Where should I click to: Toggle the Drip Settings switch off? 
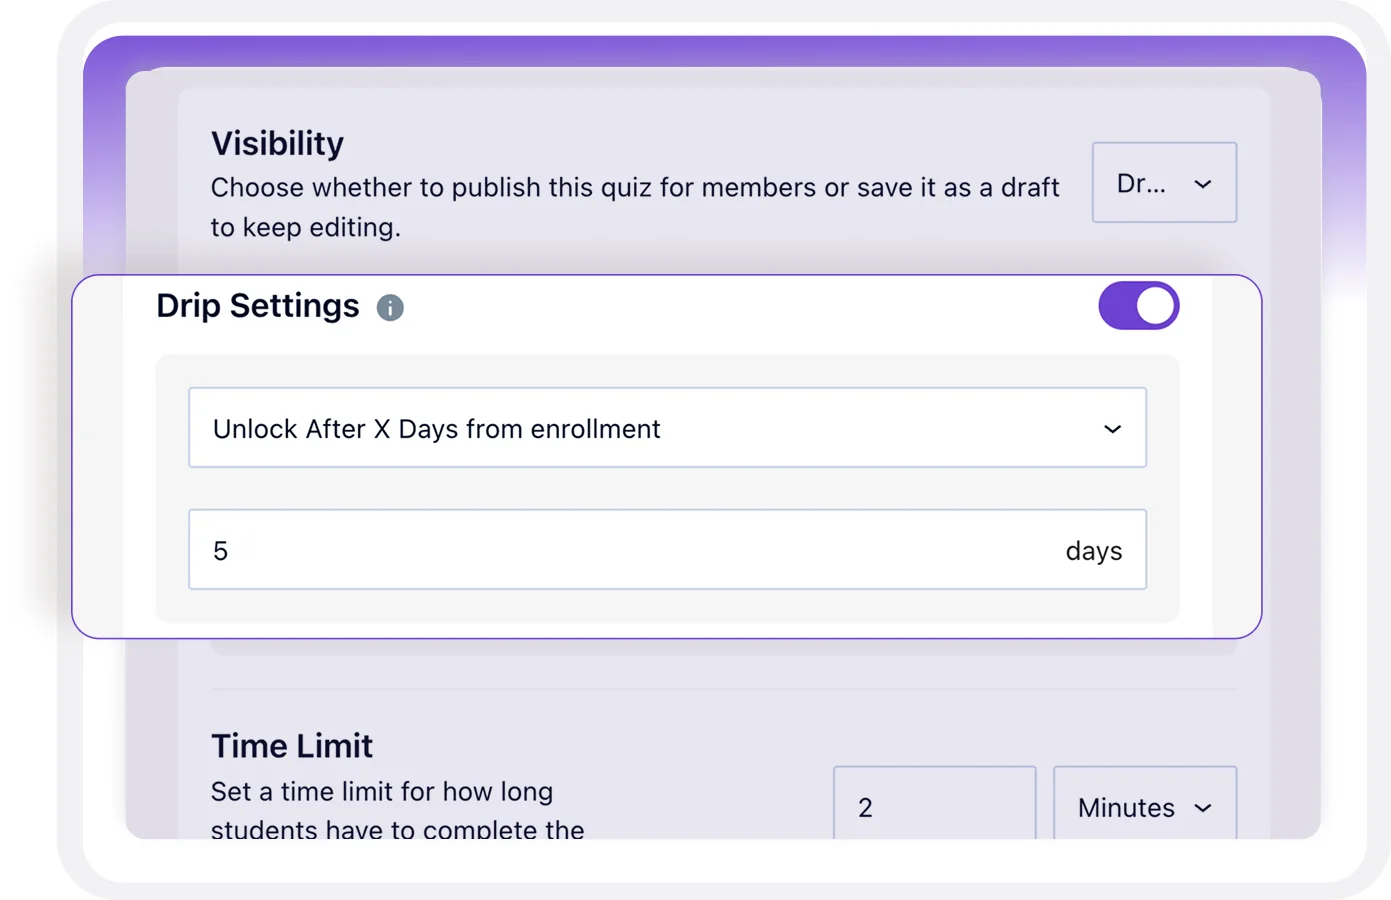point(1138,306)
